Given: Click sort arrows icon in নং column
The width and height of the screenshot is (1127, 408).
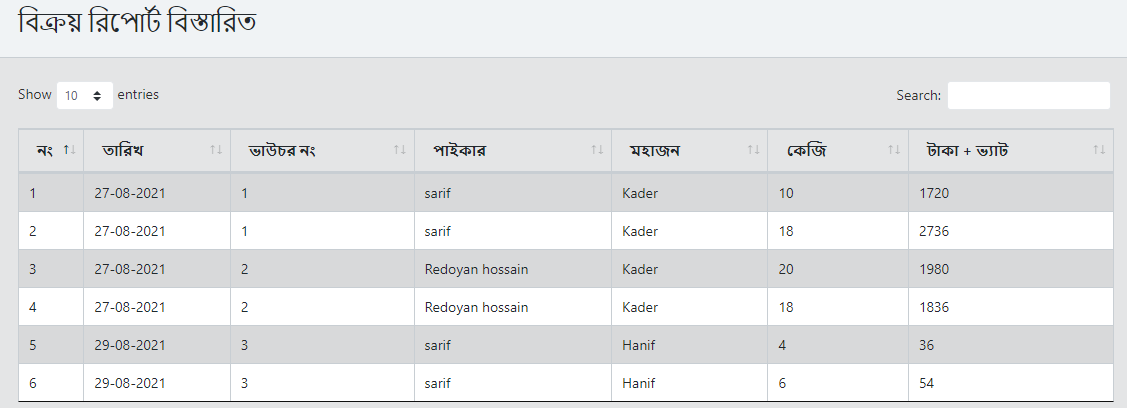Looking at the screenshot, I should click(x=68, y=150).
